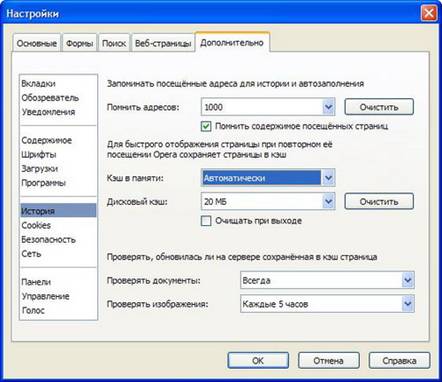This screenshot has height=382, width=442.
Task: Click the Дополнительно tab
Action: 232,42
